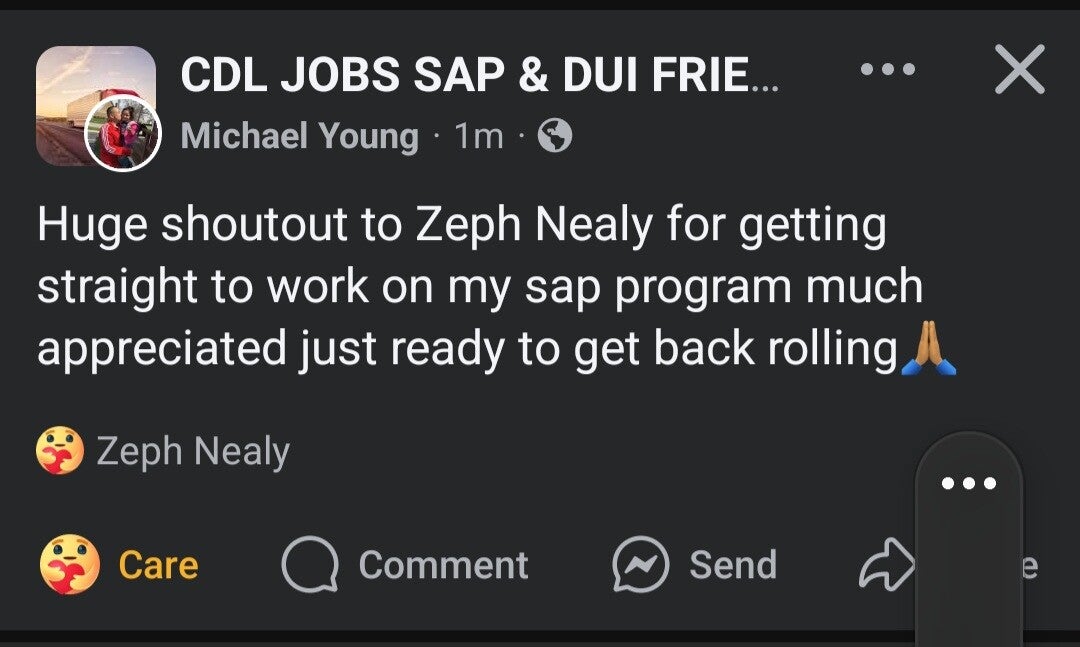Viewport: 1080px width, 647px height.
Task: Click Michael Young's round profile picture
Action: coord(123,135)
